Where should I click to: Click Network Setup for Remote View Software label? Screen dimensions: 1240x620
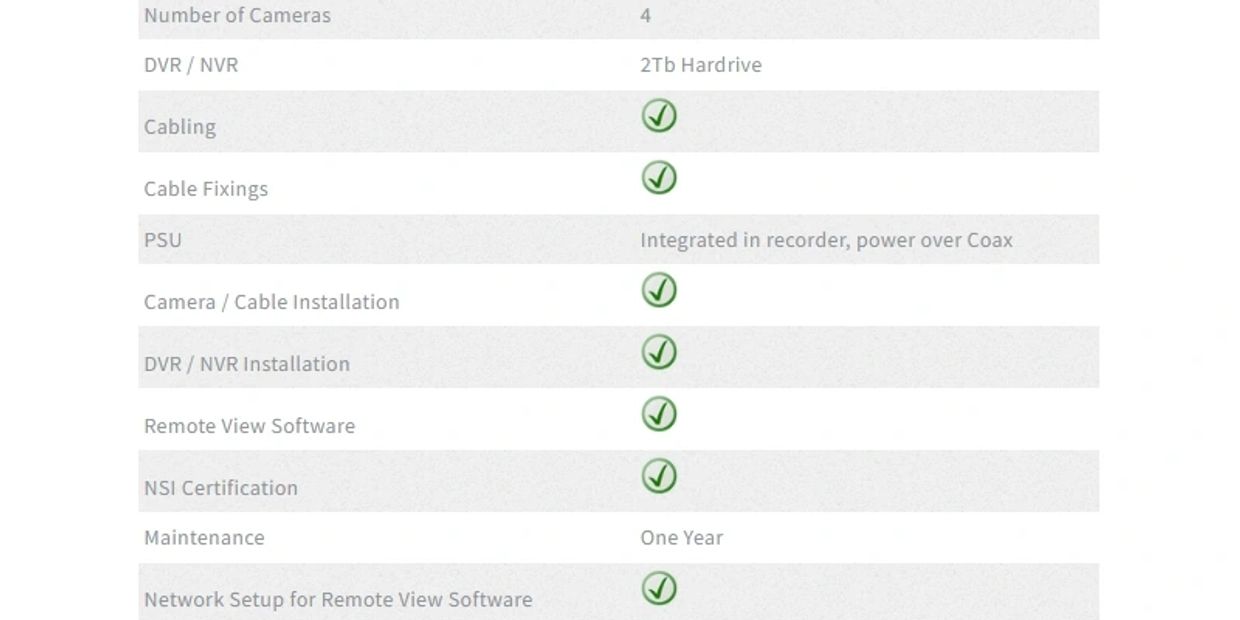[x=338, y=600]
